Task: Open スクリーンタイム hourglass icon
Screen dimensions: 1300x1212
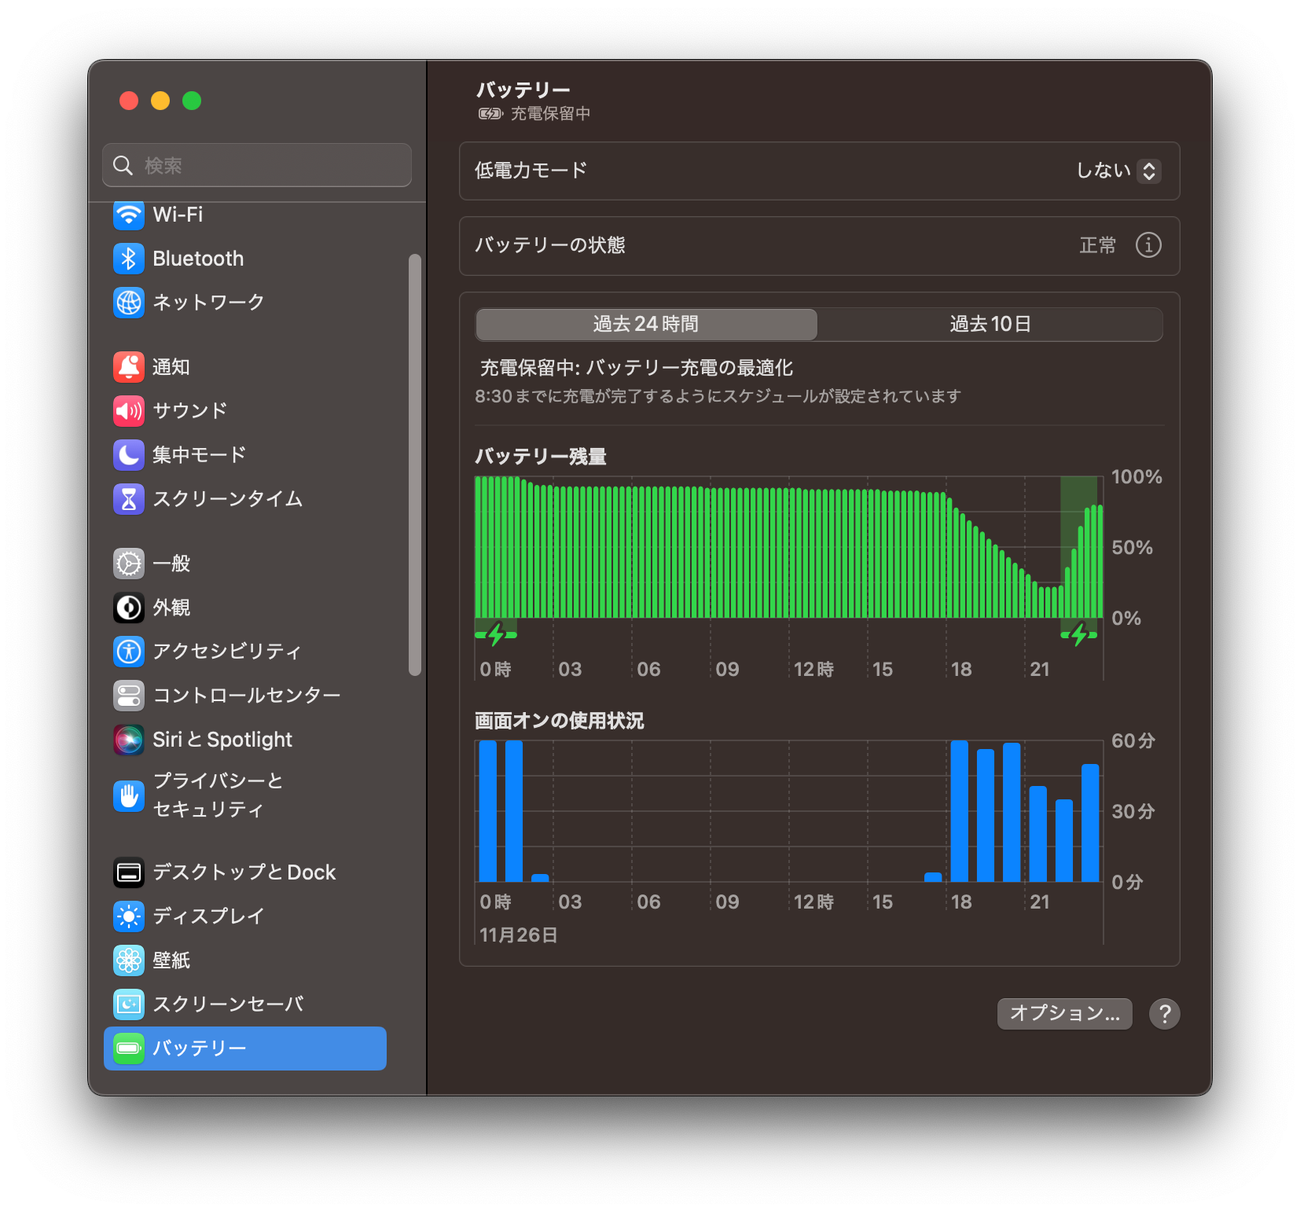Action: coord(129,499)
